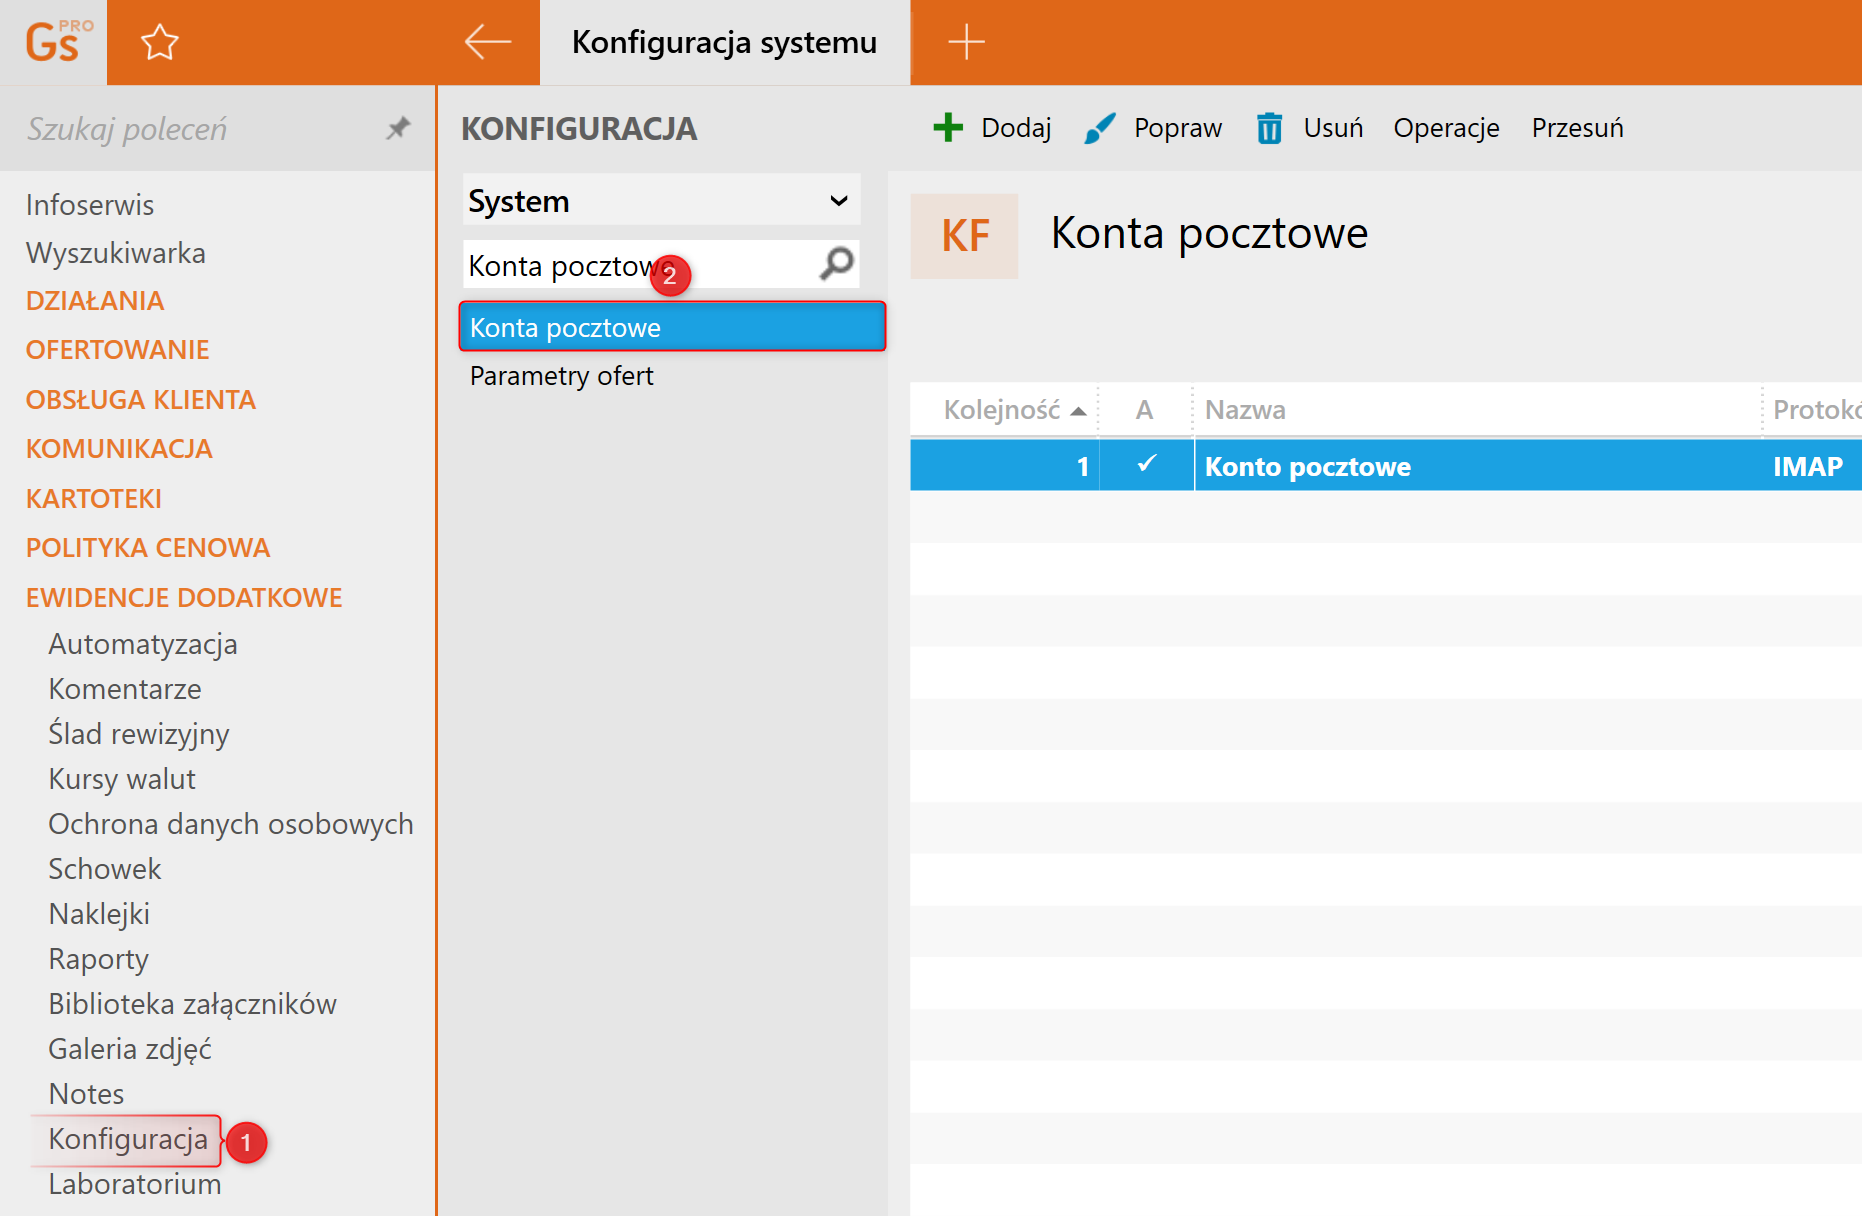Open Schowek in sidebar

[x=105, y=869]
